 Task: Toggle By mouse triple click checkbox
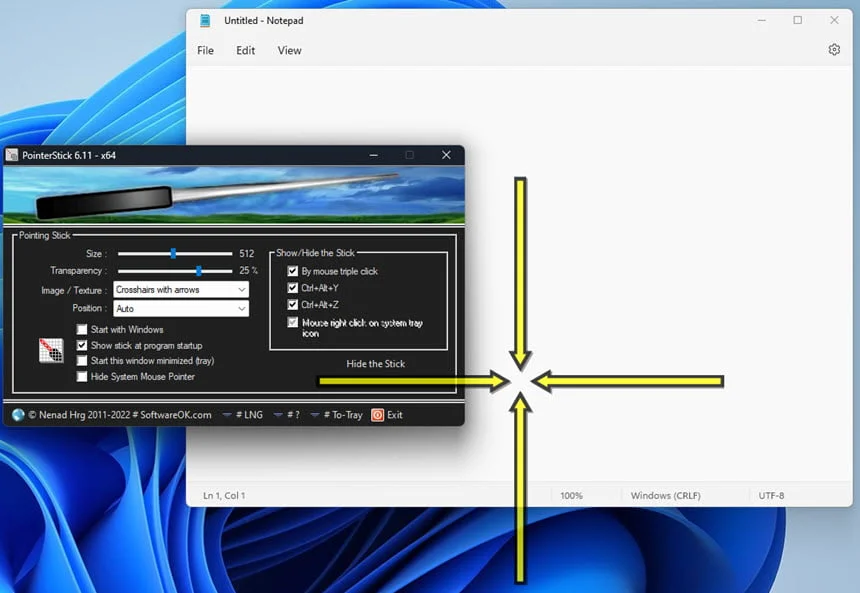pos(293,271)
